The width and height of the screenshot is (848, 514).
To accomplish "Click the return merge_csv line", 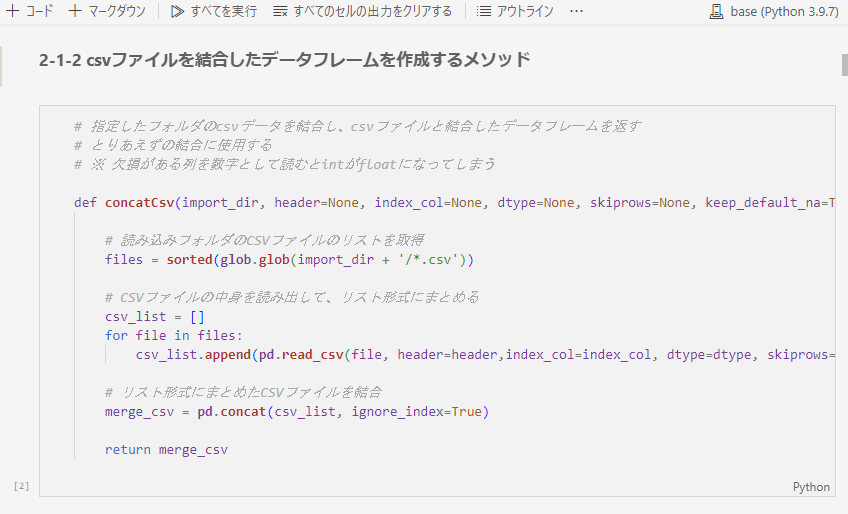I will (167, 450).
